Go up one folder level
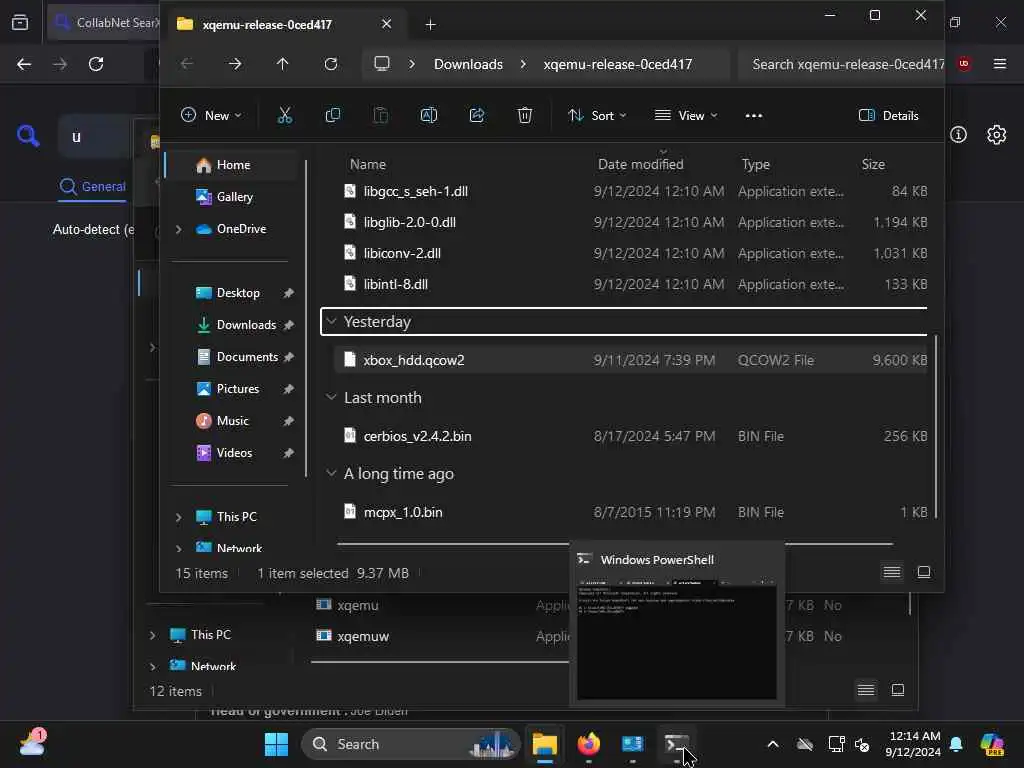The image size is (1024, 768). (282, 64)
